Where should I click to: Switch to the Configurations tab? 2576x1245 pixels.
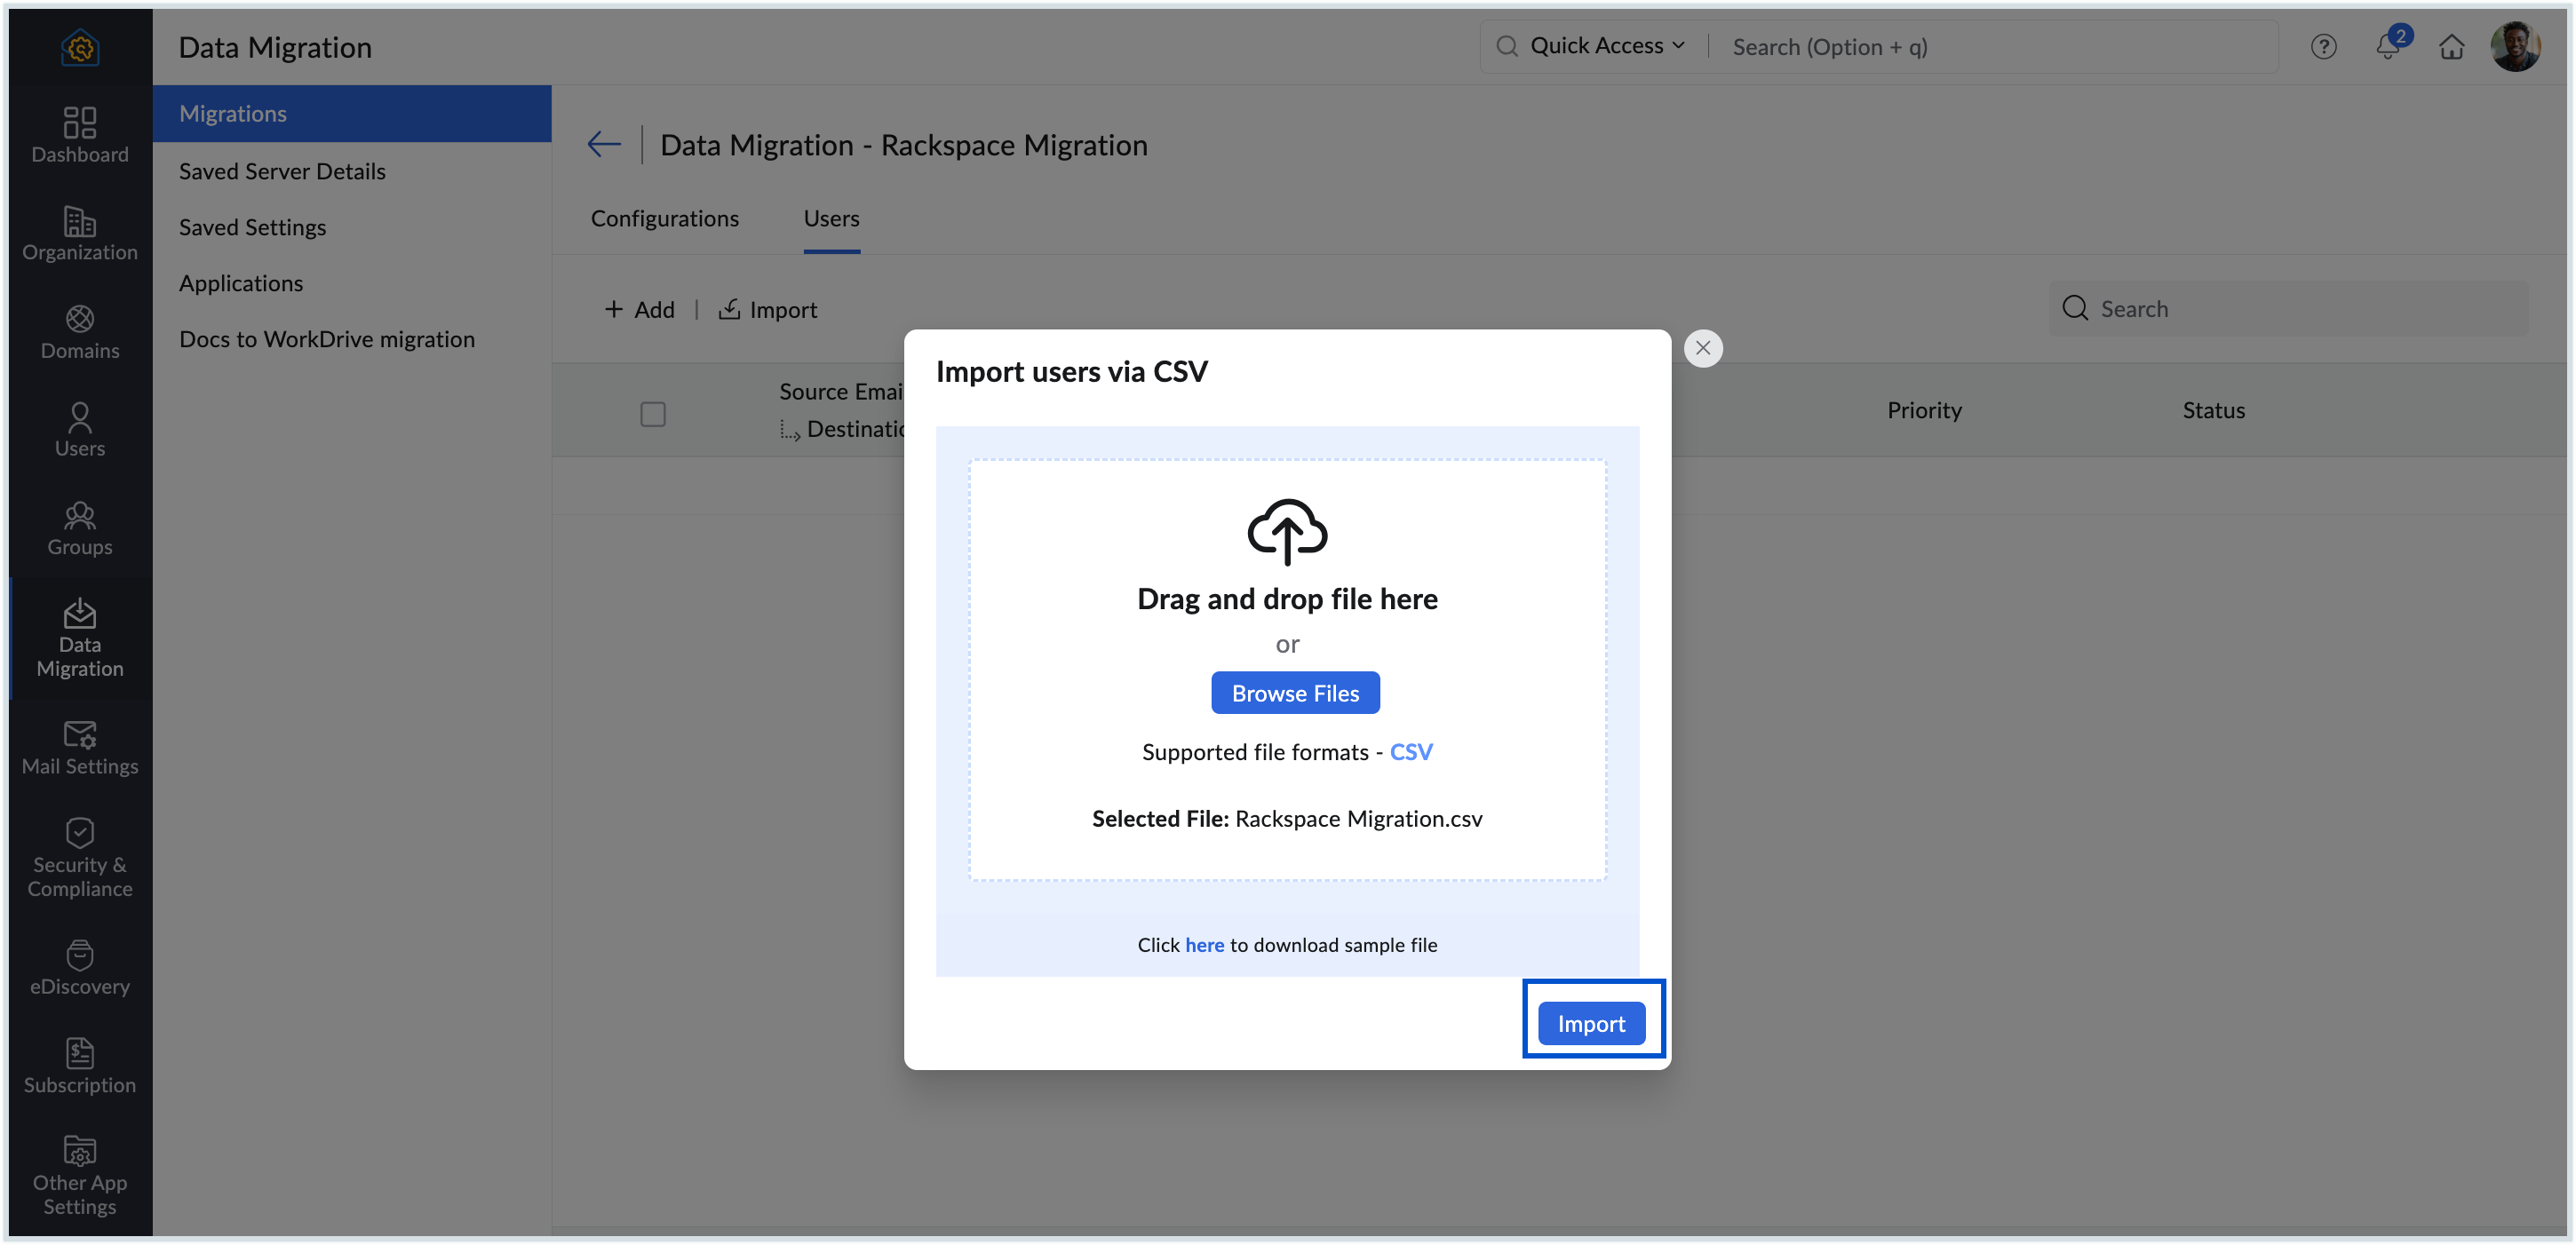(x=664, y=218)
